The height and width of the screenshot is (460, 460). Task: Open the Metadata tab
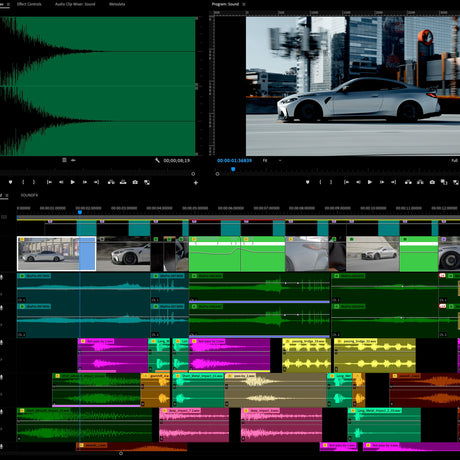point(117,4)
